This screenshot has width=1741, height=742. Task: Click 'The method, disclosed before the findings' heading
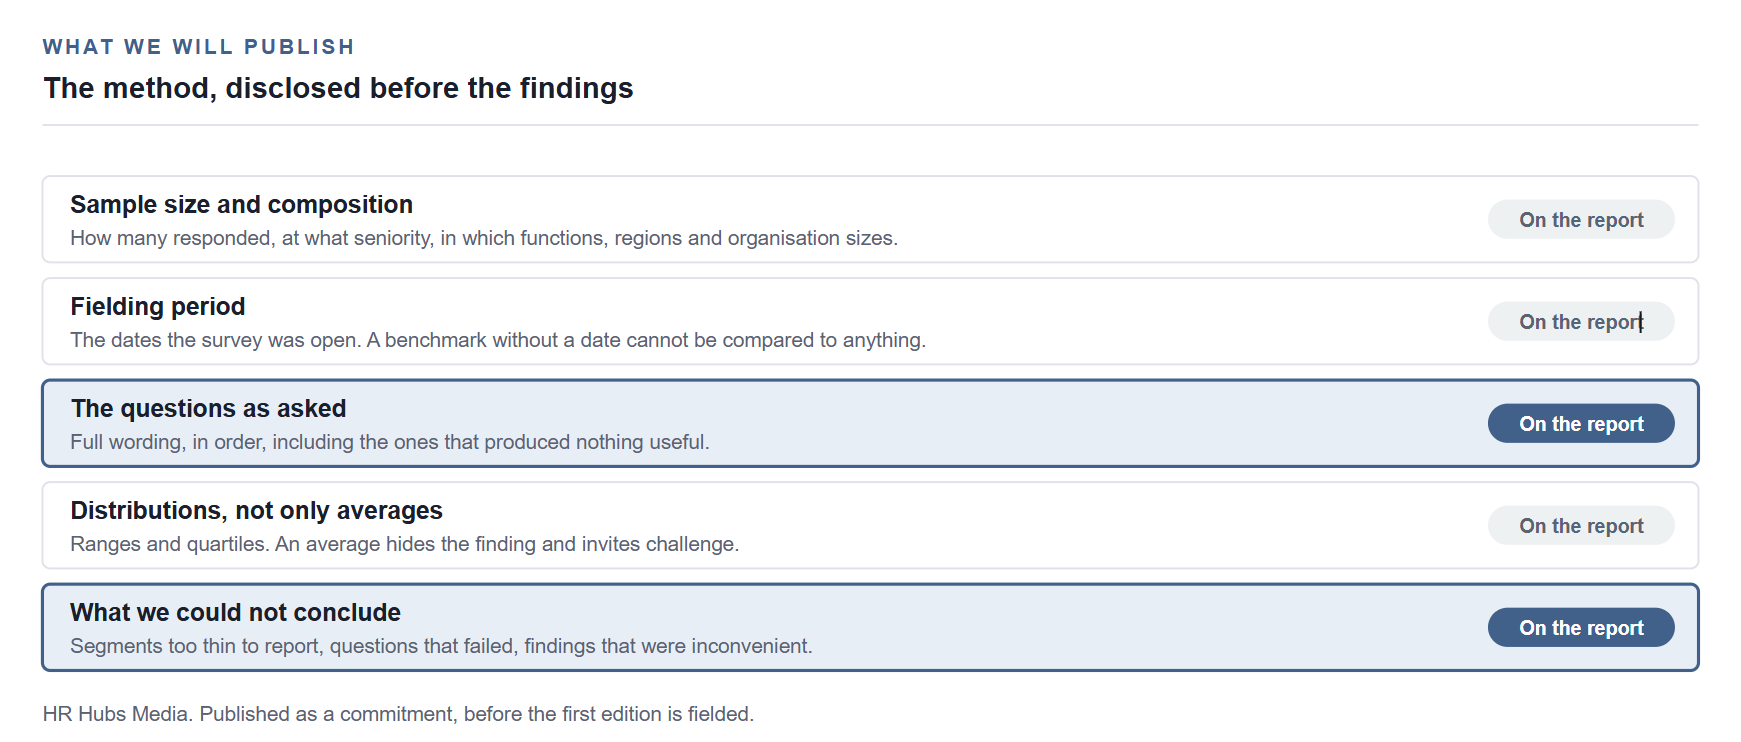pyautogui.click(x=338, y=88)
